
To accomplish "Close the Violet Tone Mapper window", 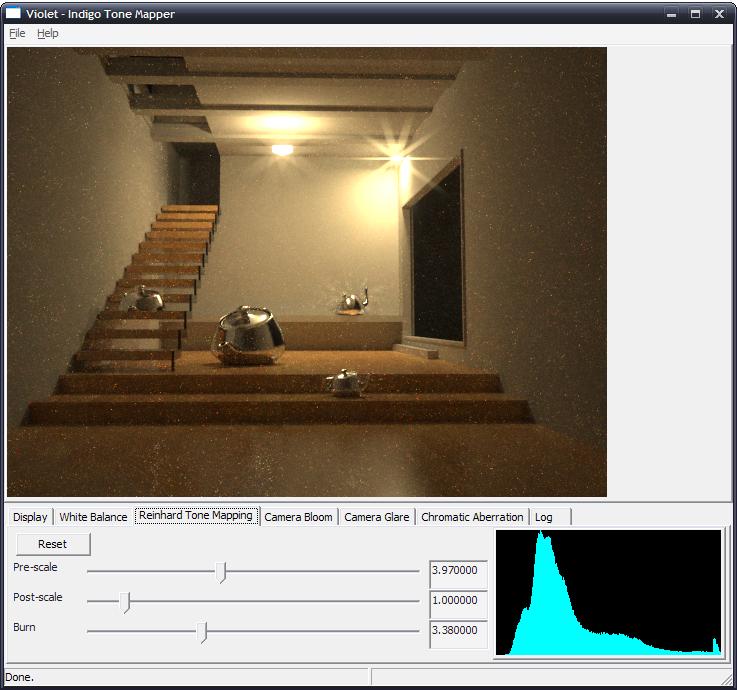I will (x=719, y=14).
